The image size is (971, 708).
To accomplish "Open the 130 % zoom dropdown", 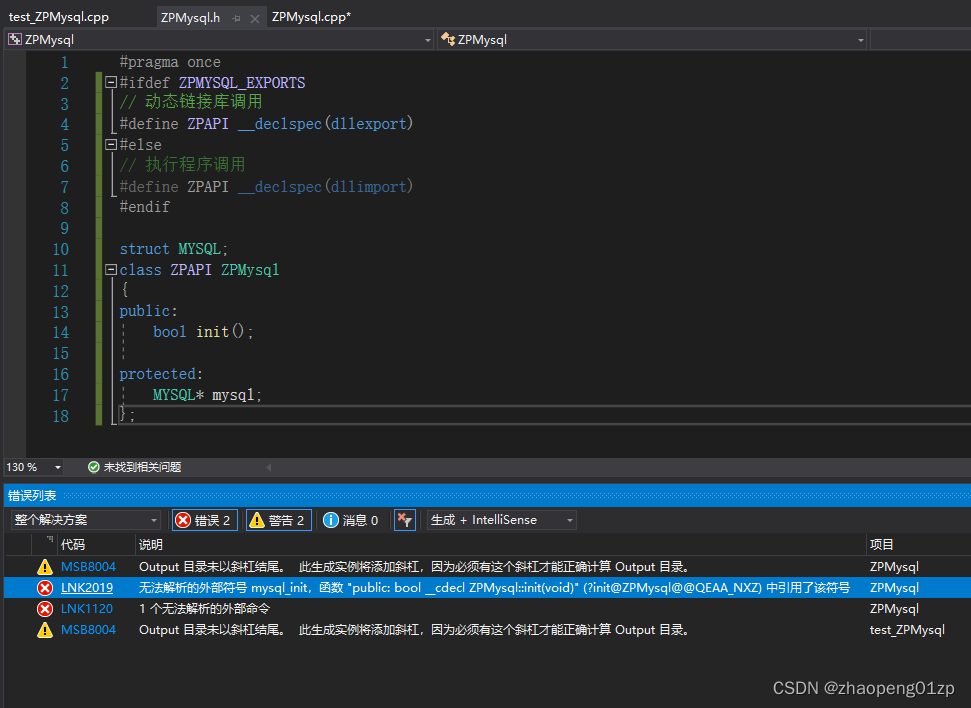I will [x=57, y=467].
